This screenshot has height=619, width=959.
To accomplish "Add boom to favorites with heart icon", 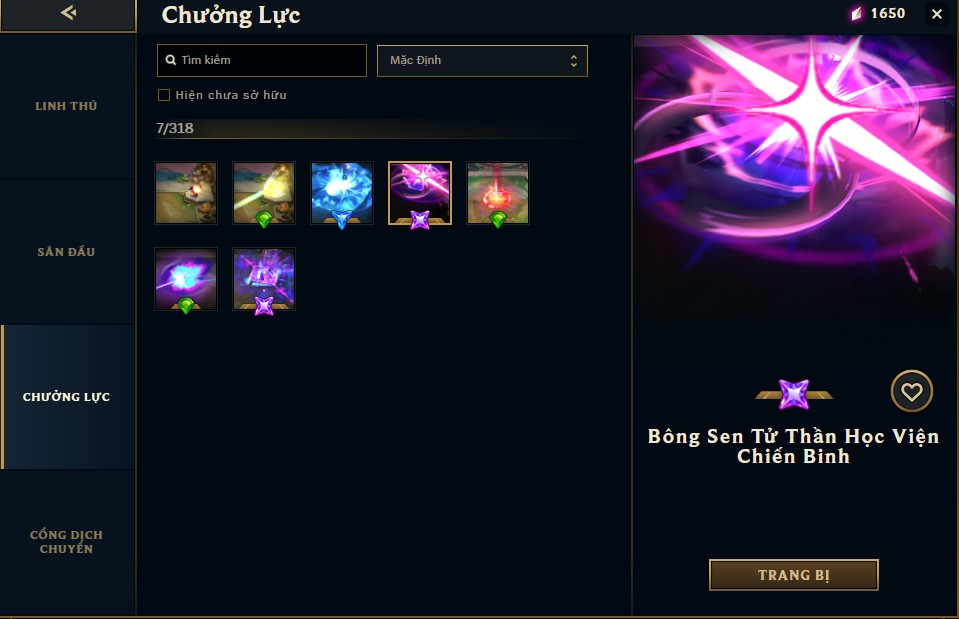I will tap(911, 391).
